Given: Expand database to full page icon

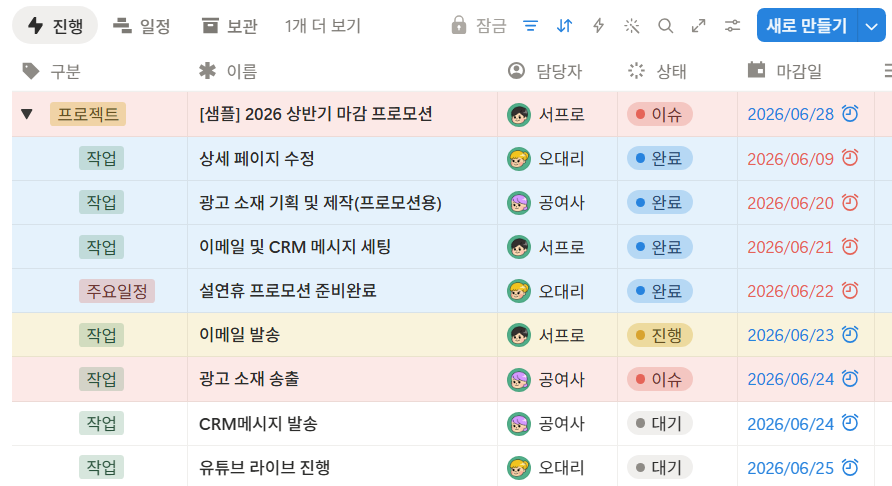Looking at the screenshot, I should (x=699, y=26).
